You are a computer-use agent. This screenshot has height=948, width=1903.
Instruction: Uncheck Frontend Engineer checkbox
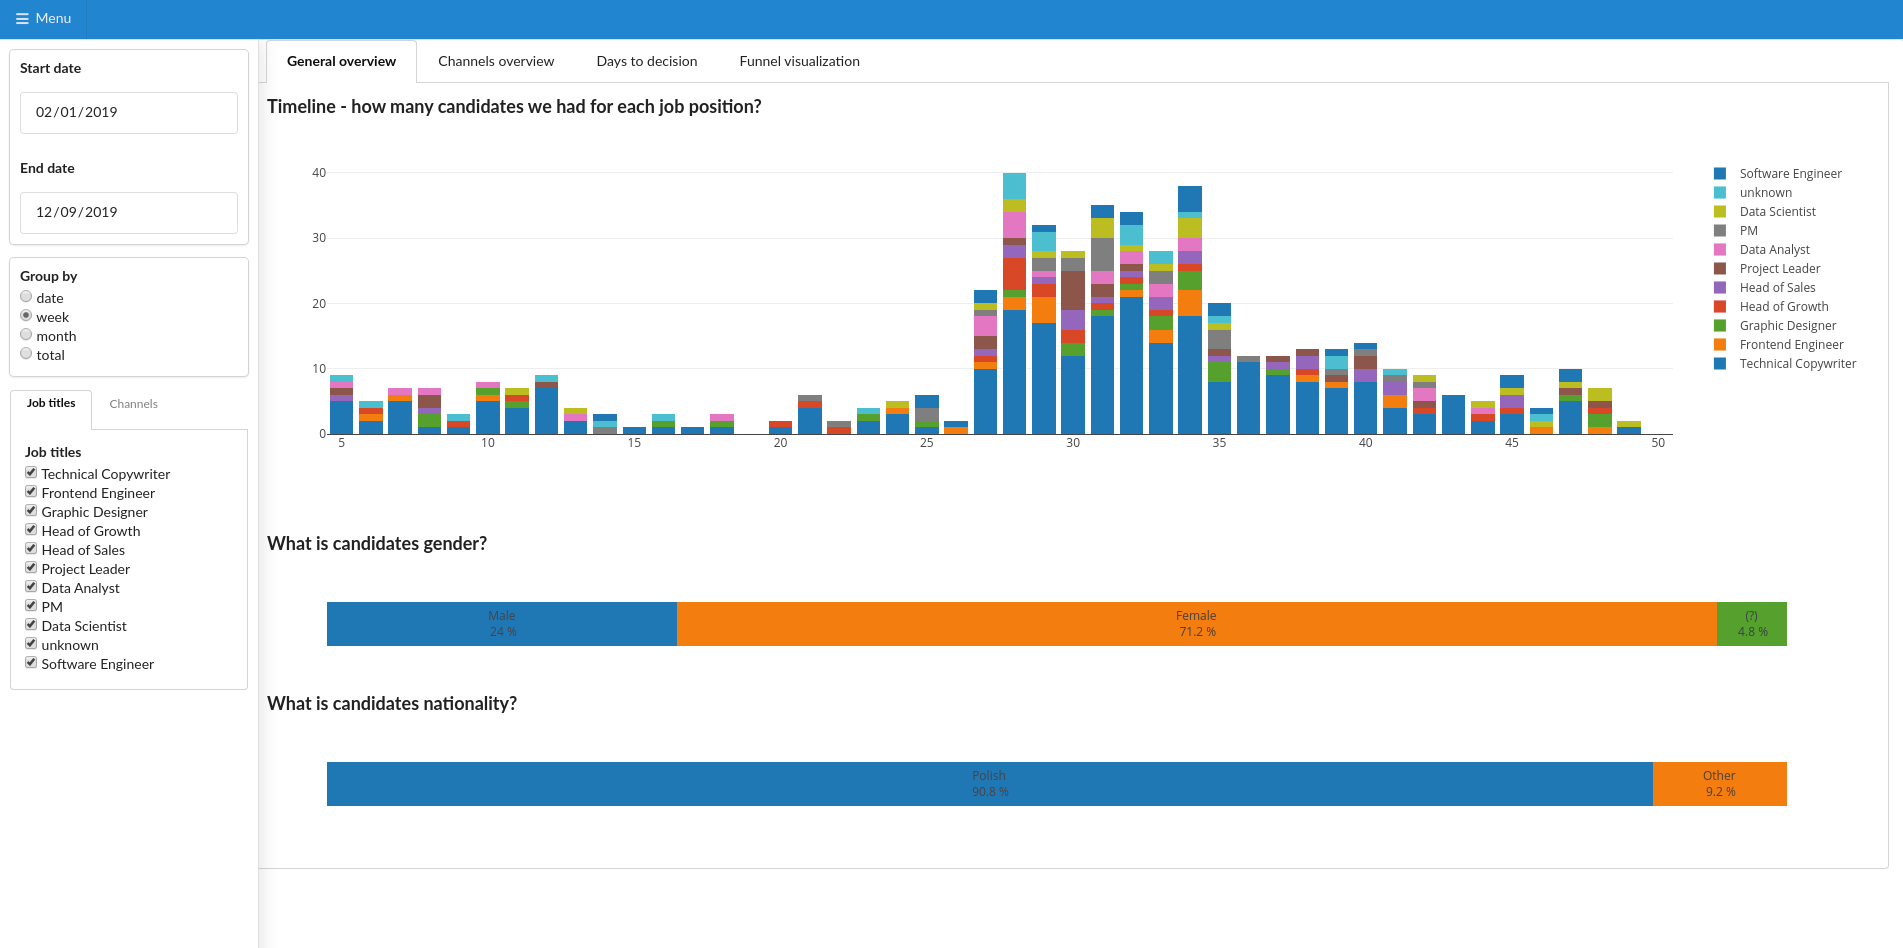tap(31, 492)
